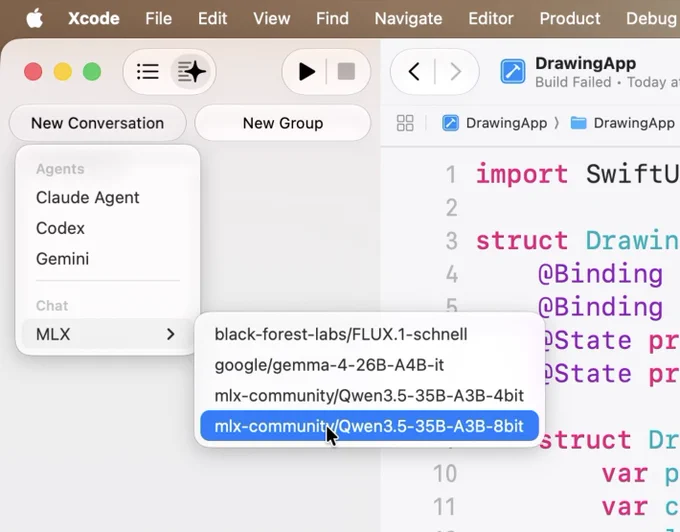The image size is (680, 532).
Task: Click the struct keyword on line 3
Action: pyautogui.click(x=522, y=241)
